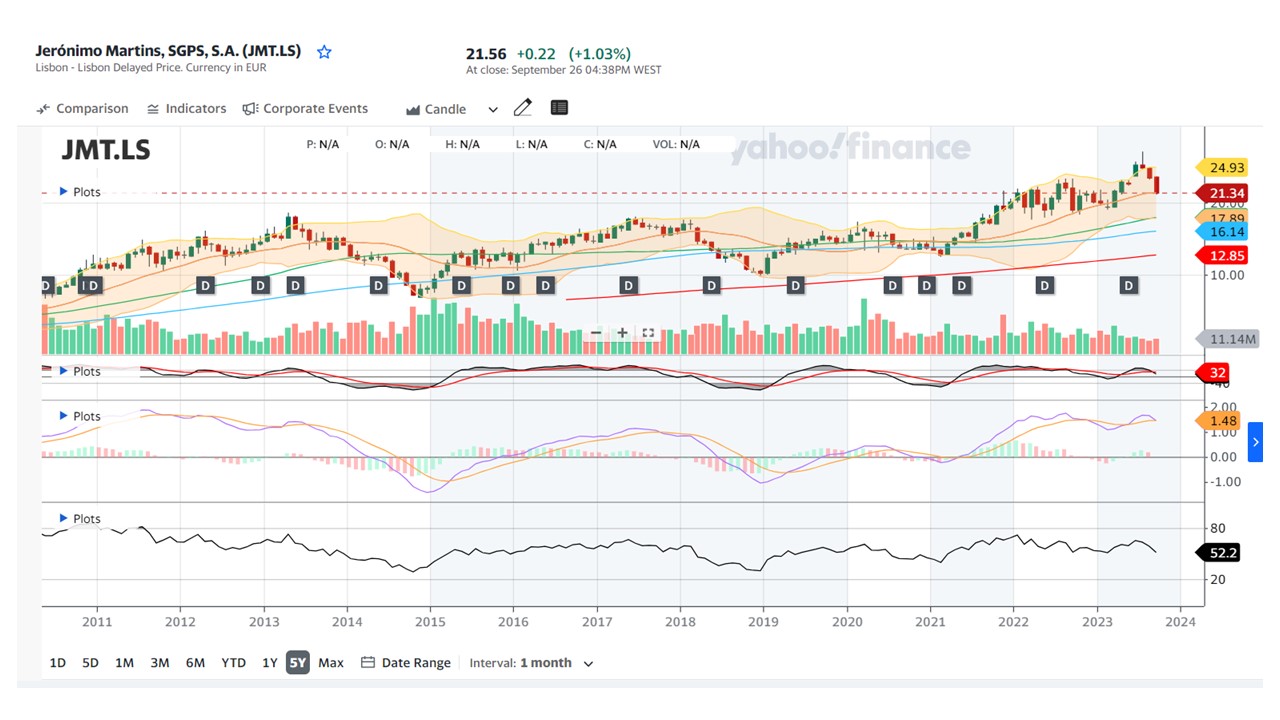Add JMT.LS to watchlist with star icon
Viewport: 1280px width, 720px height.
pyautogui.click(x=324, y=52)
